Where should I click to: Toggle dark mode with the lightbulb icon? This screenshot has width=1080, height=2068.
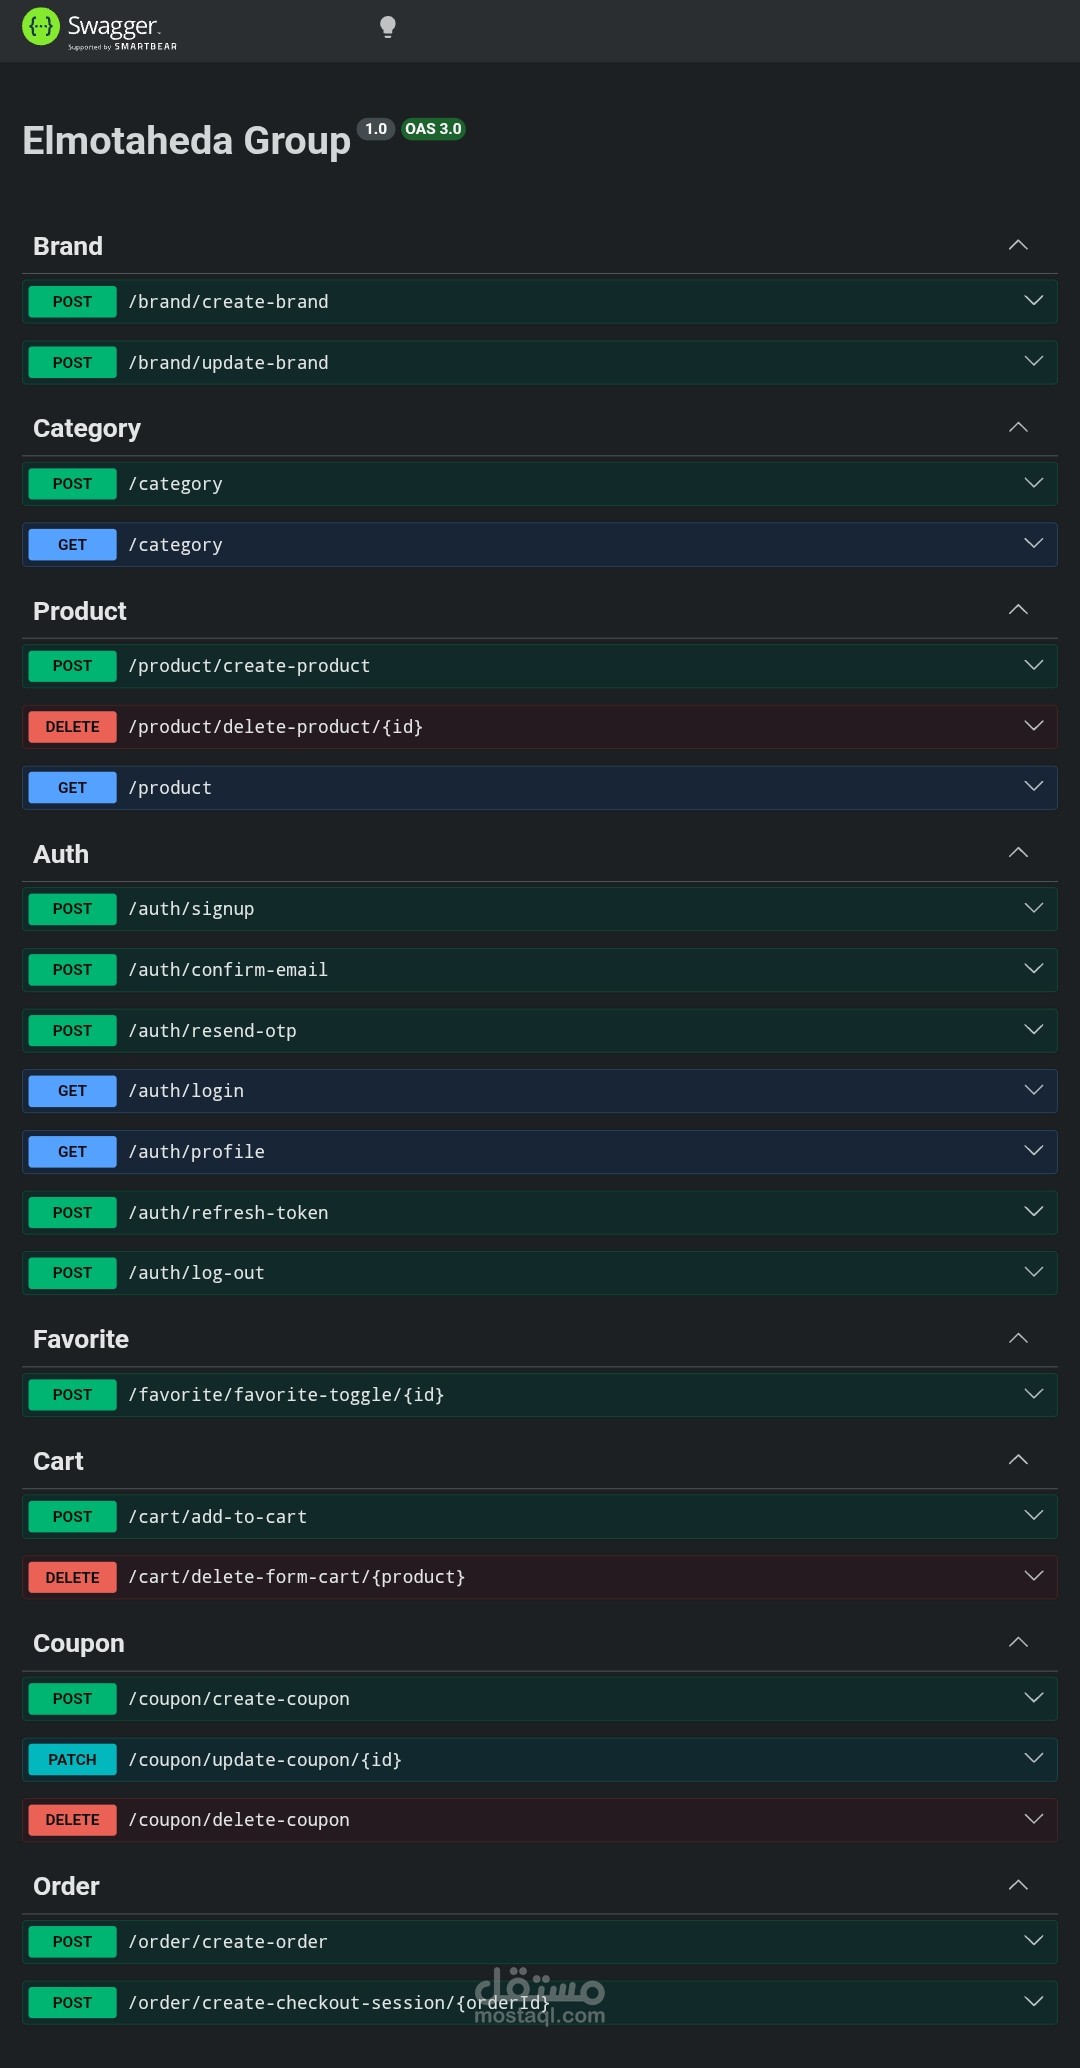(x=388, y=27)
